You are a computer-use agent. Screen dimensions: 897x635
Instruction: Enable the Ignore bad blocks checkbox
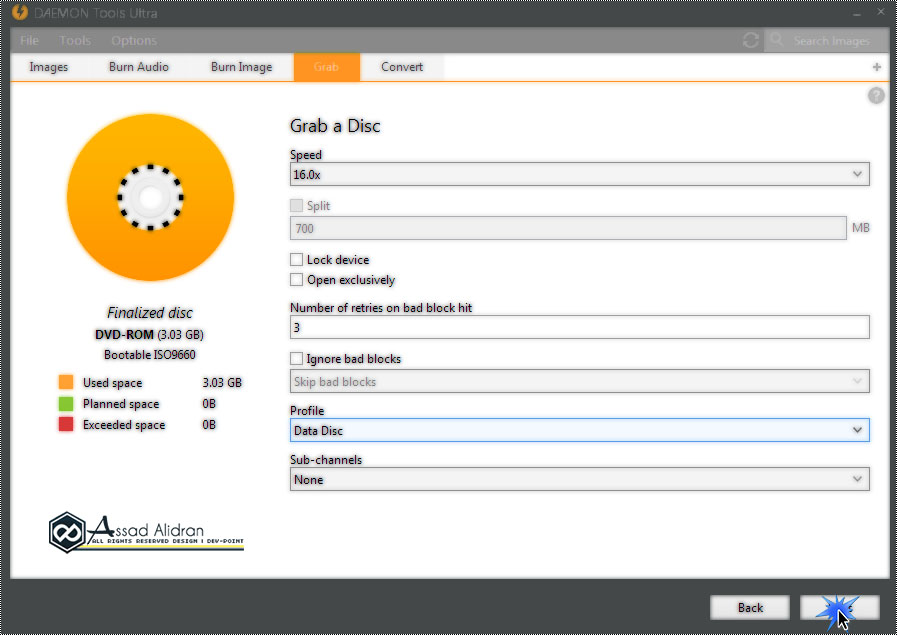click(x=296, y=359)
